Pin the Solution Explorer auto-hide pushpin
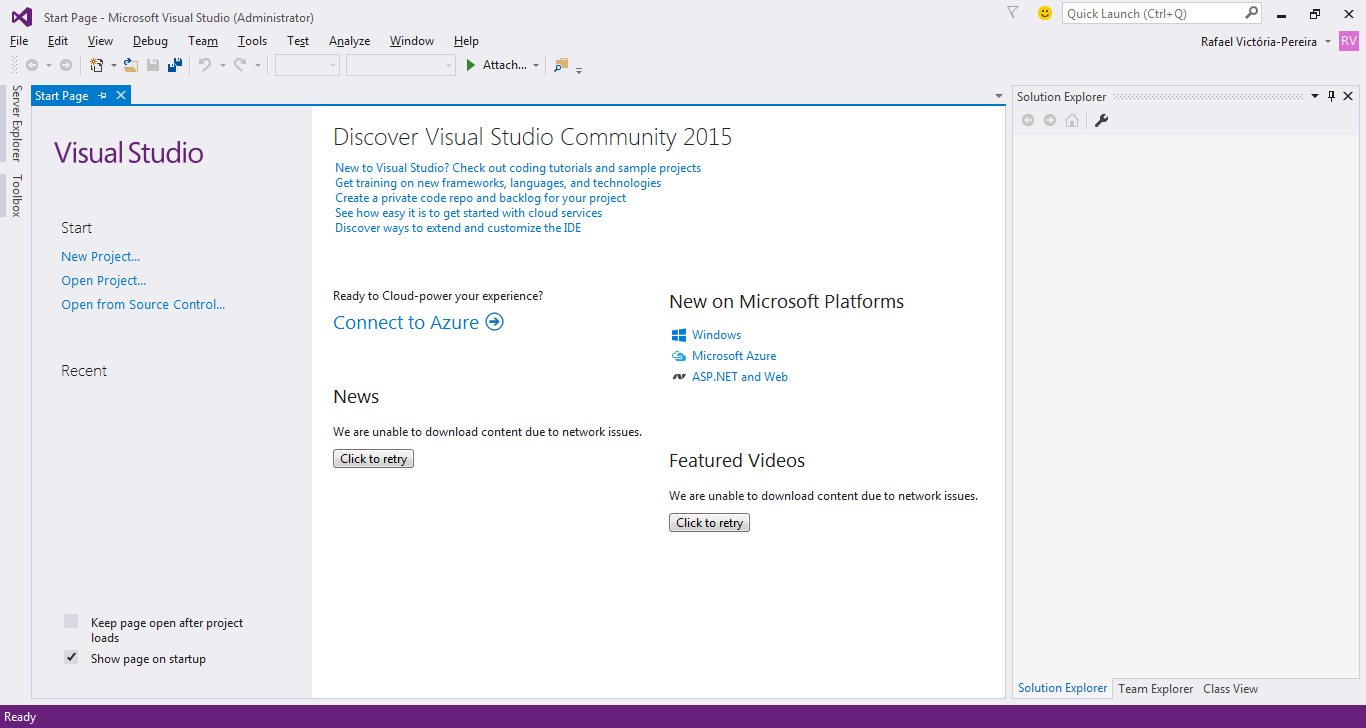This screenshot has width=1366, height=728. click(1331, 96)
